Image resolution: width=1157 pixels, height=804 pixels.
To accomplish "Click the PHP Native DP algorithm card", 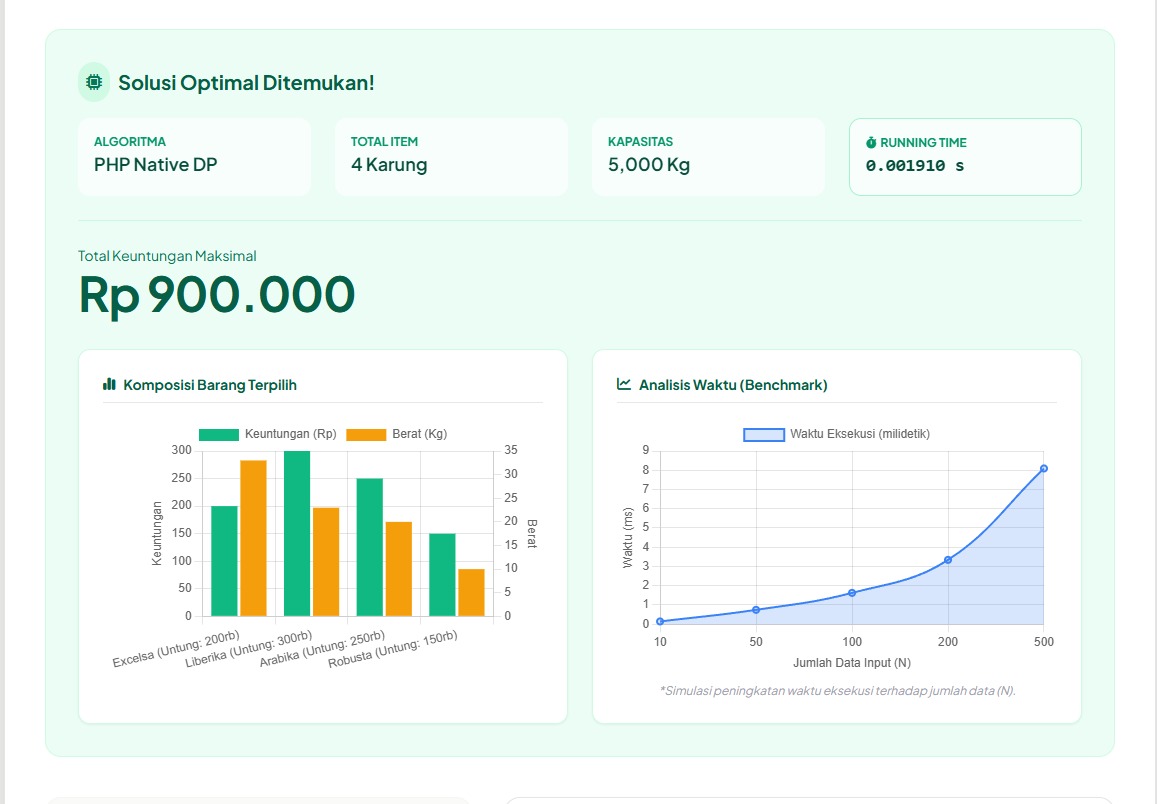I will (x=194, y=156).
